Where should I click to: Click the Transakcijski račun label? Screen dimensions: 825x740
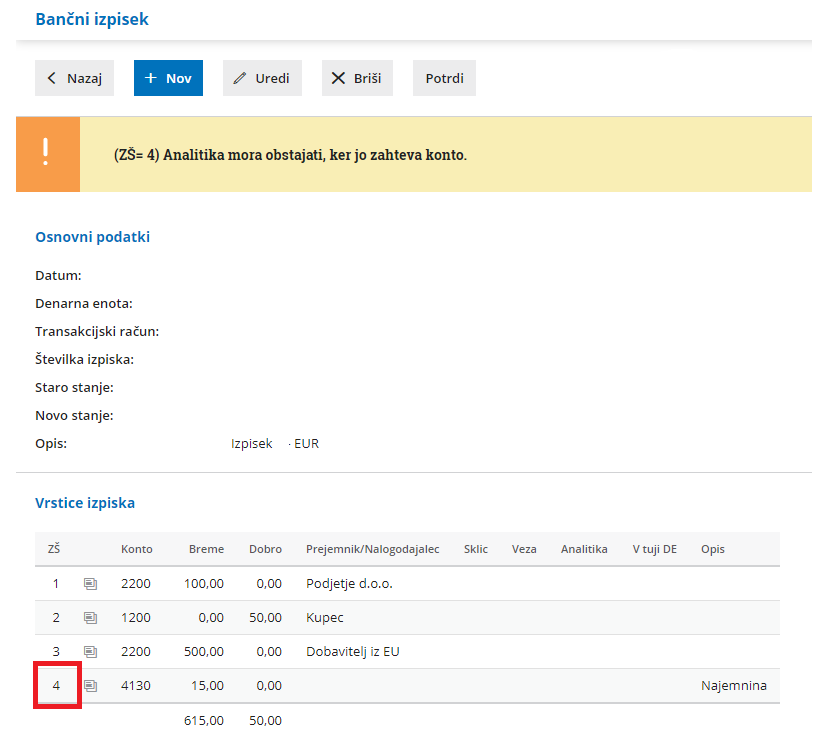tap(97, 332)
